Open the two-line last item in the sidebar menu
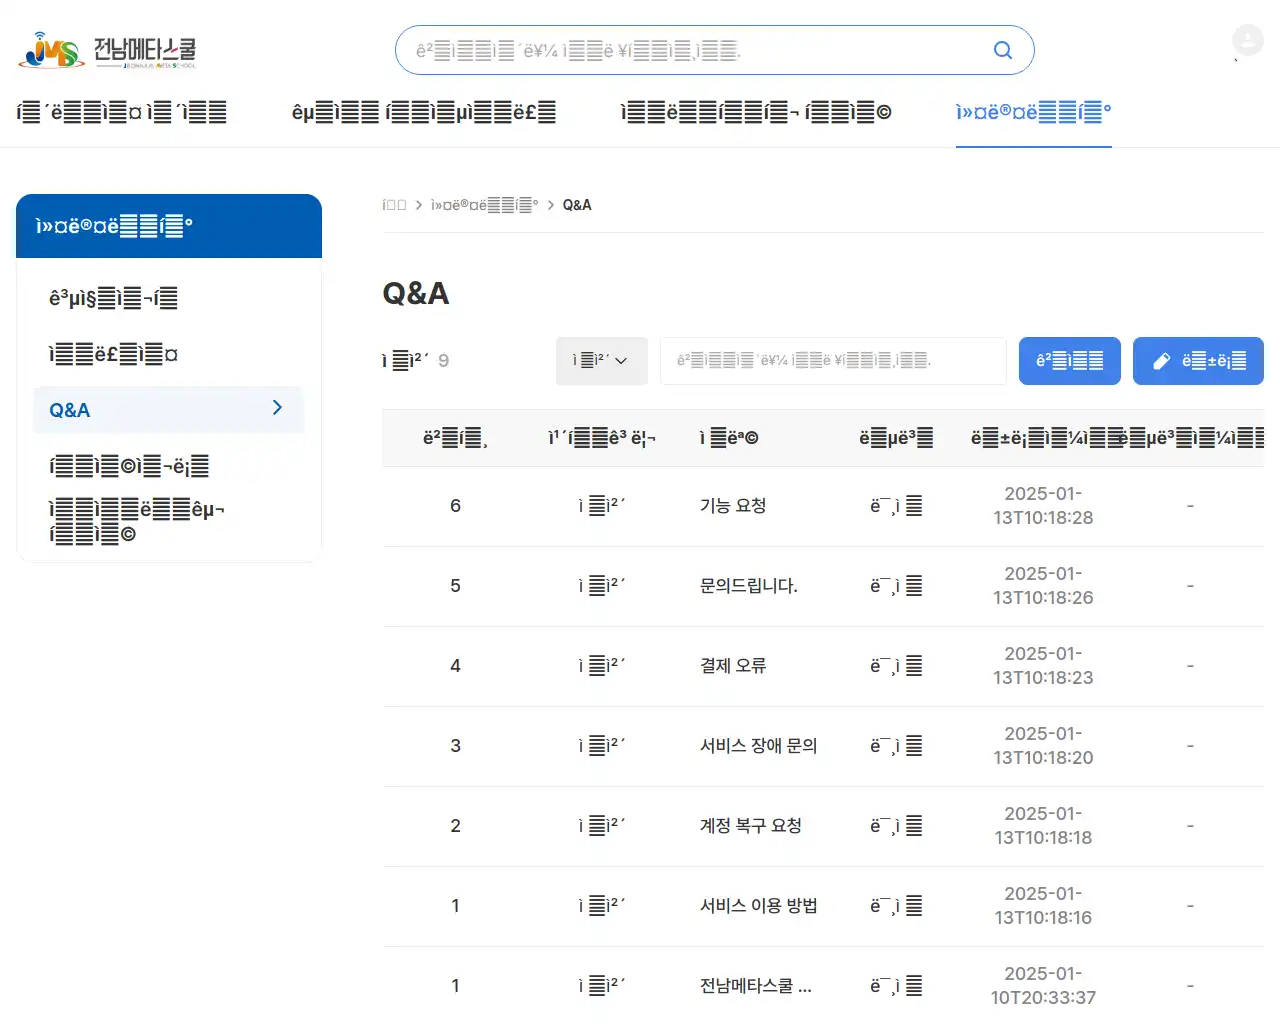 137,522
